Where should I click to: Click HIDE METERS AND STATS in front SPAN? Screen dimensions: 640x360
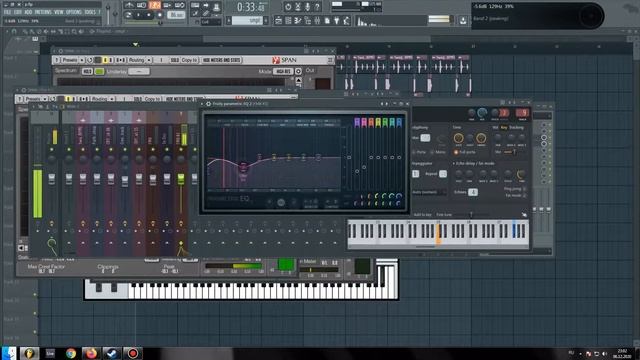tap(222, 60)
